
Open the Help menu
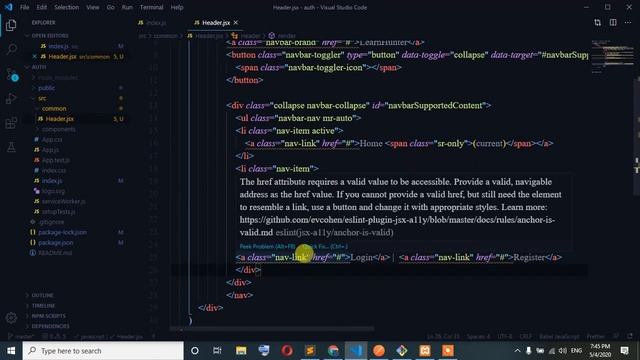(177, 7)
